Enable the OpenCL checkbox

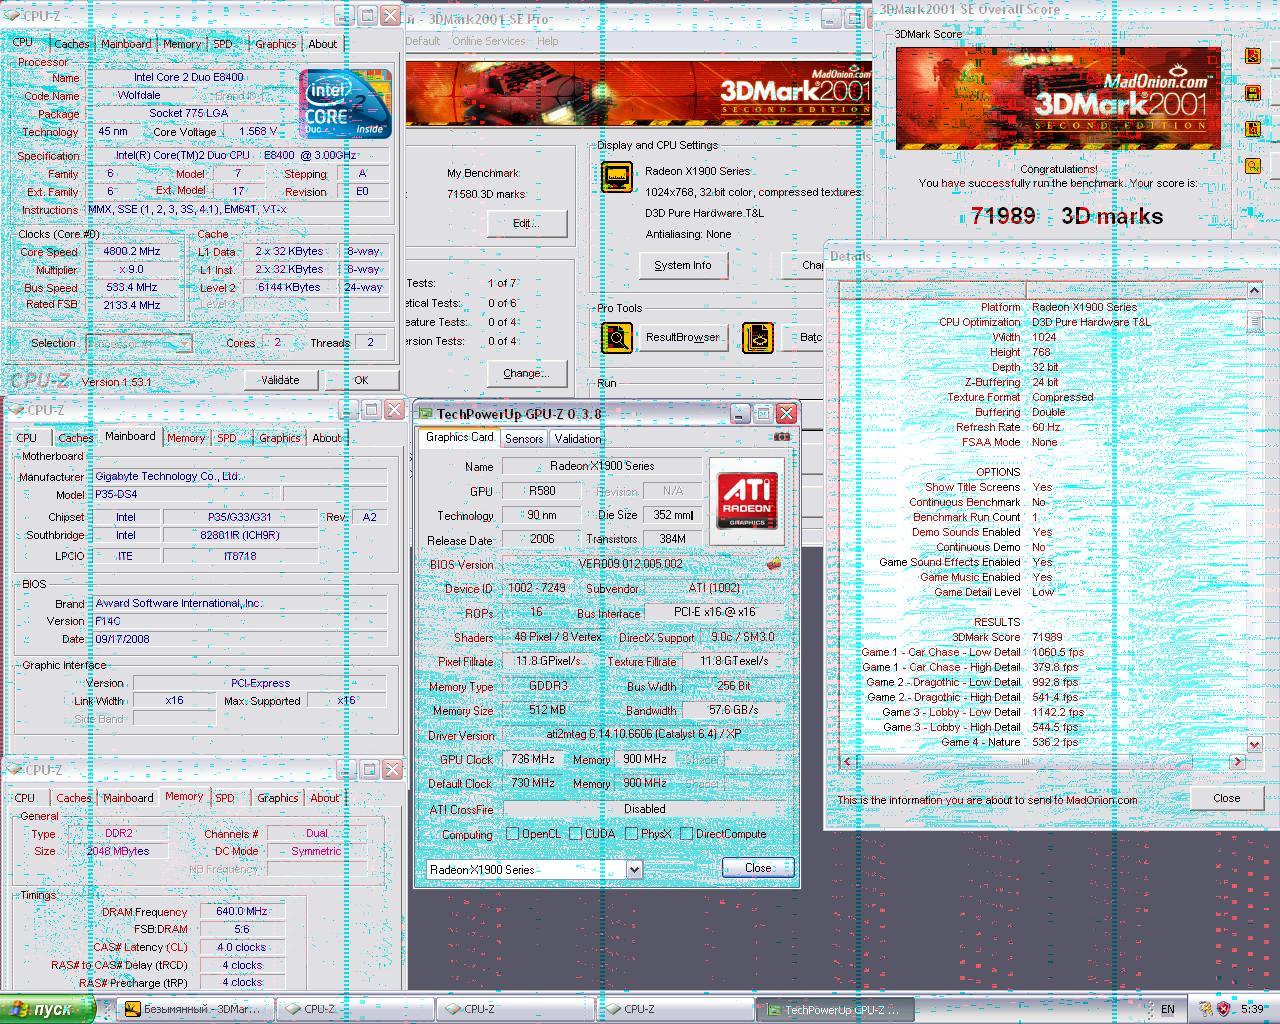coord(512,834)
